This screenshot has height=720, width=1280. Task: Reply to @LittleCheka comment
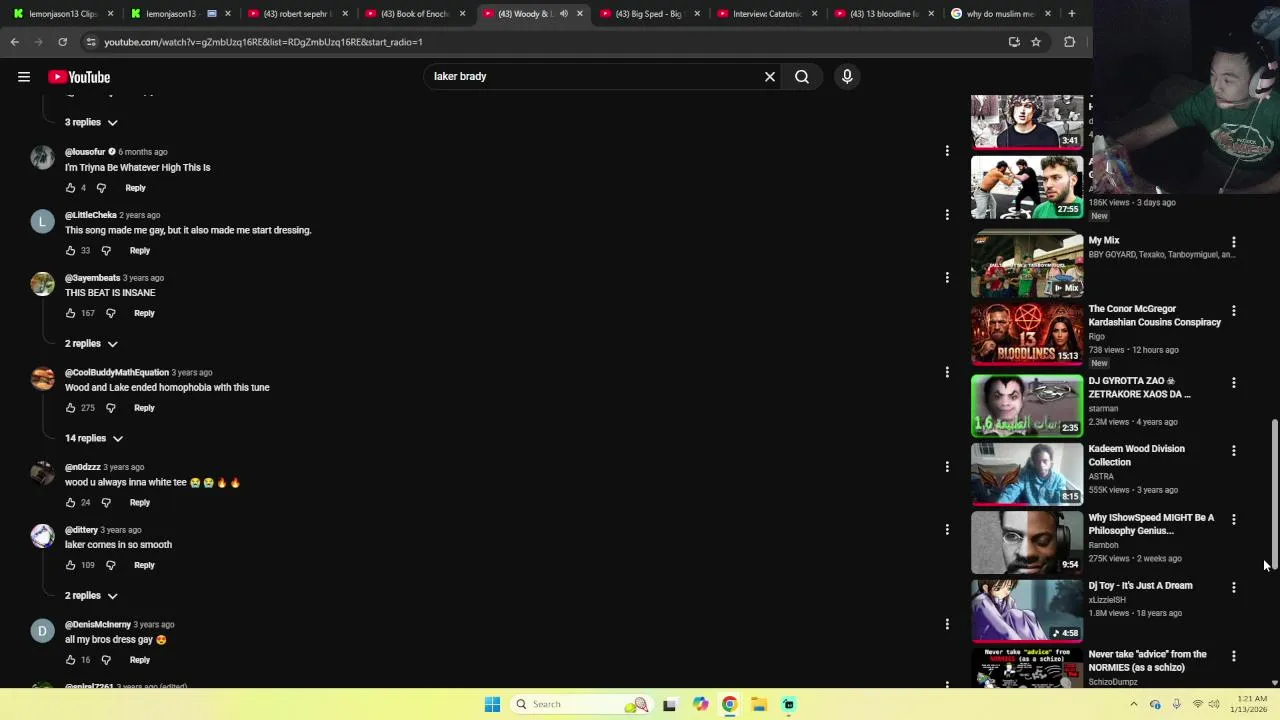140,251
